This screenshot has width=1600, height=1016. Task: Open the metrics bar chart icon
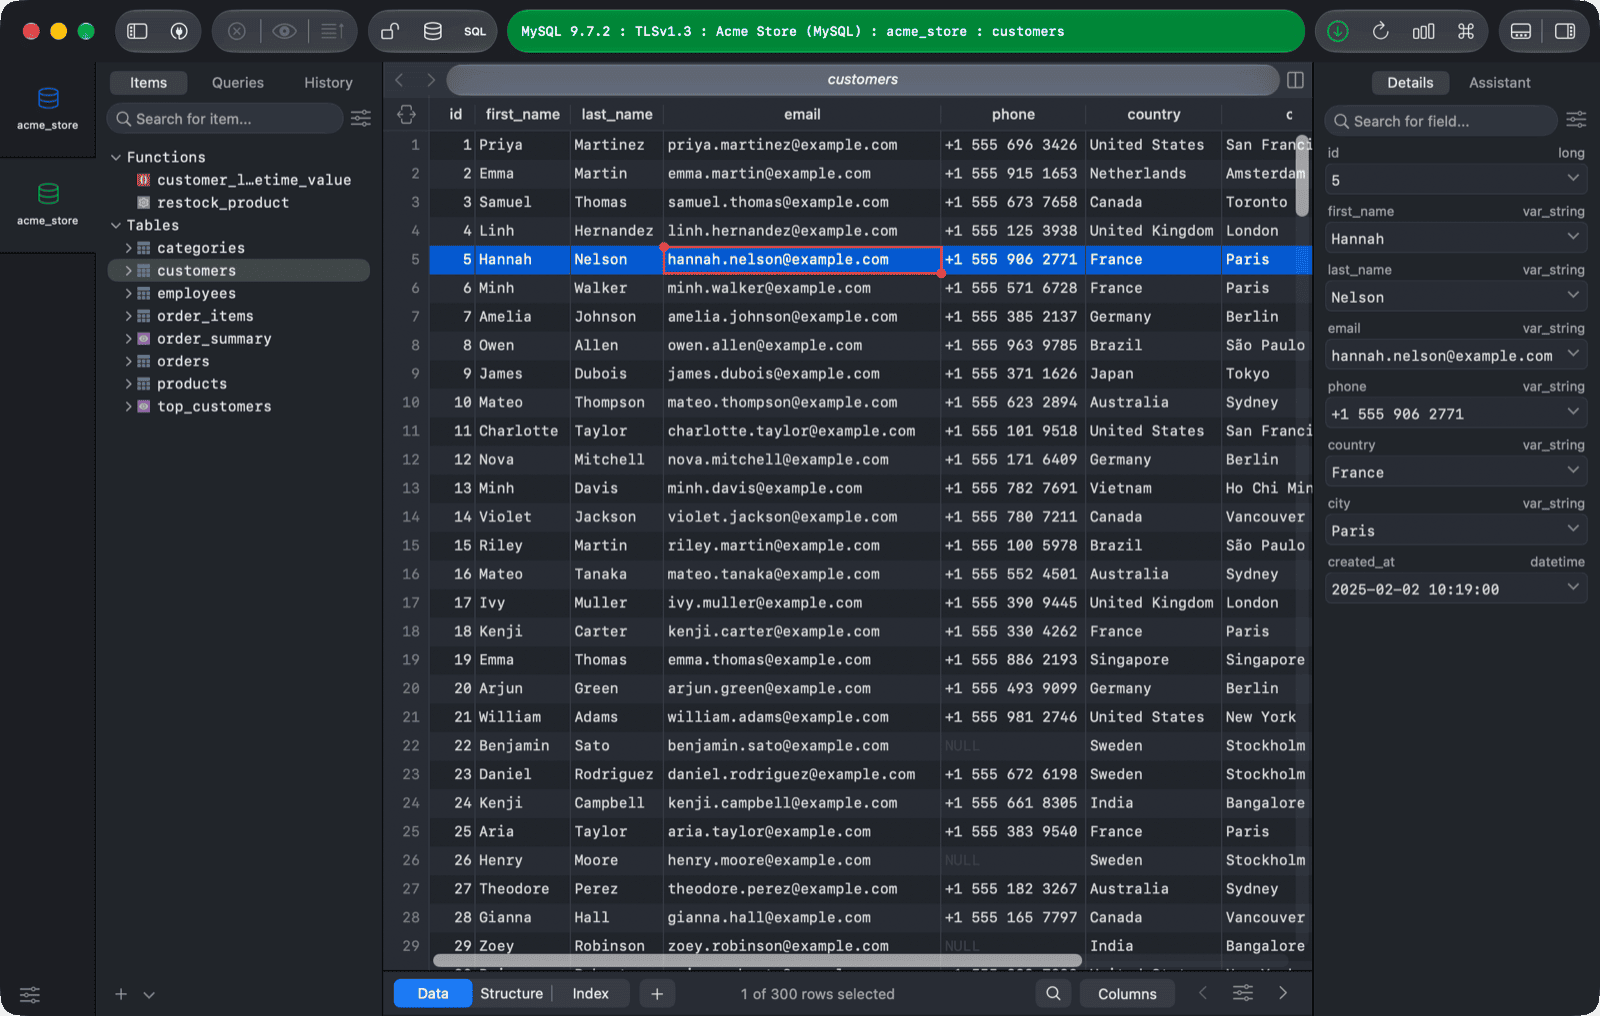[x=1424, y=31]
